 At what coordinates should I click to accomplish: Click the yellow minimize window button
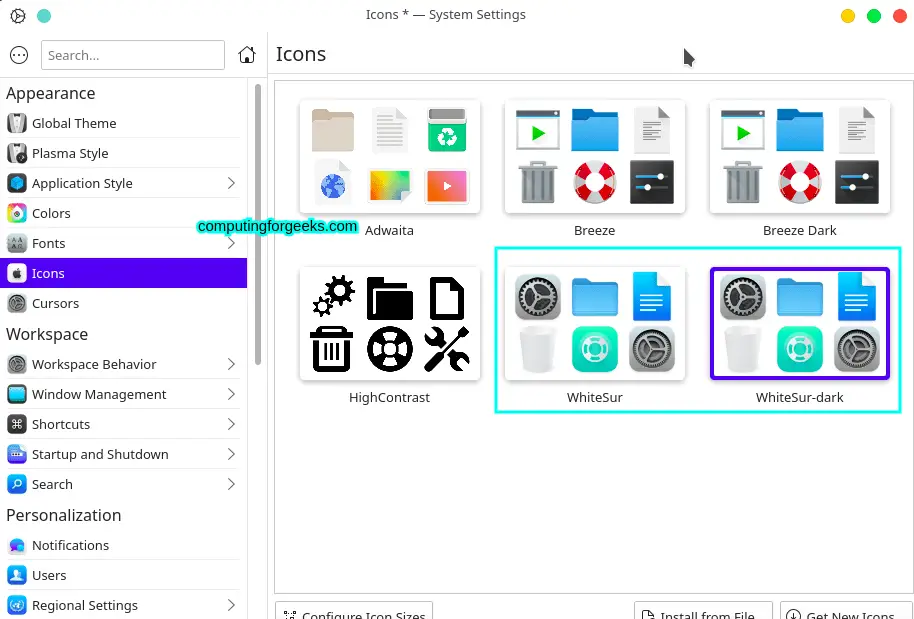pyautogui.click(x=848, y=16)
